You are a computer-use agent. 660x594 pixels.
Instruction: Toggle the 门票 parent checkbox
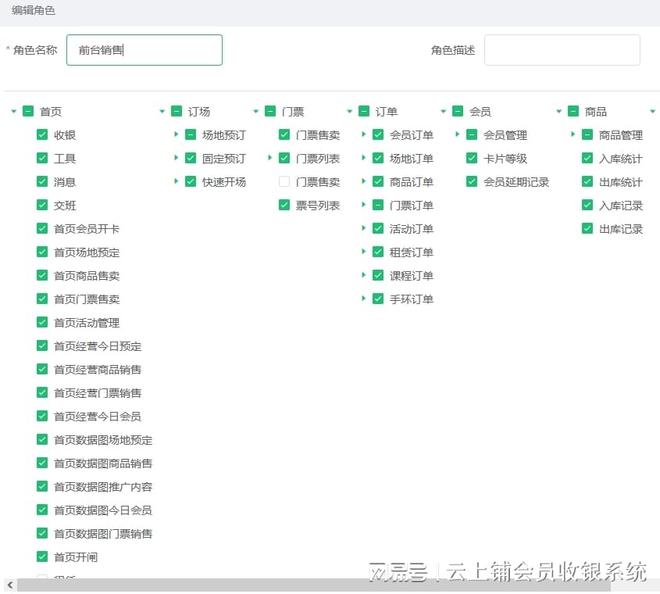click(x=270, y=112)
